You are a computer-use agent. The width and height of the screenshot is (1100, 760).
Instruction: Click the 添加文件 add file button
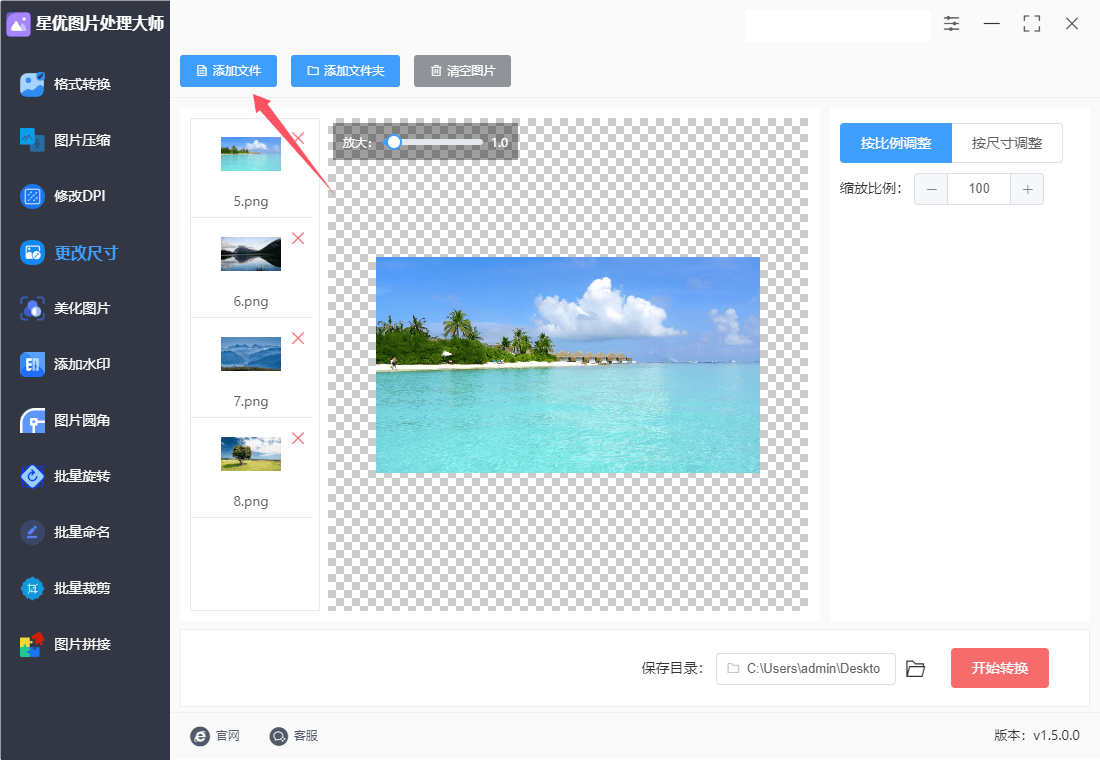tap(229, 71)
